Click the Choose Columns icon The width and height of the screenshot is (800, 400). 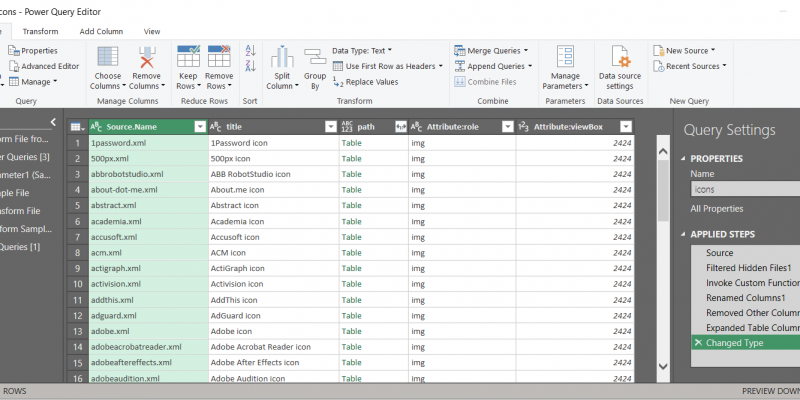point(108,57)
